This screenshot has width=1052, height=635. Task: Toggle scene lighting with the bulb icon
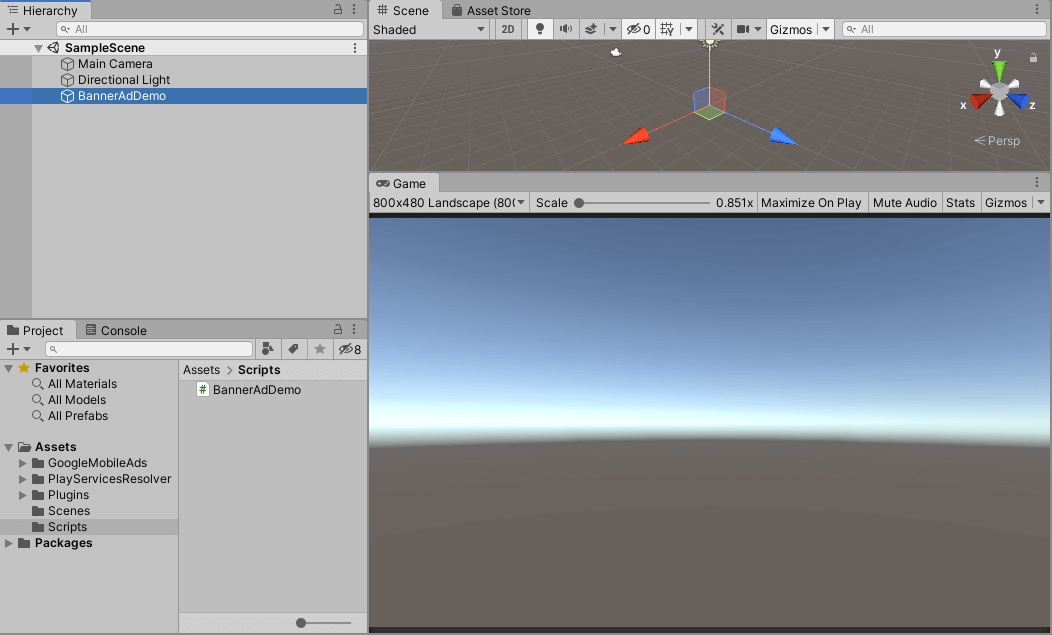click(539, 29)
